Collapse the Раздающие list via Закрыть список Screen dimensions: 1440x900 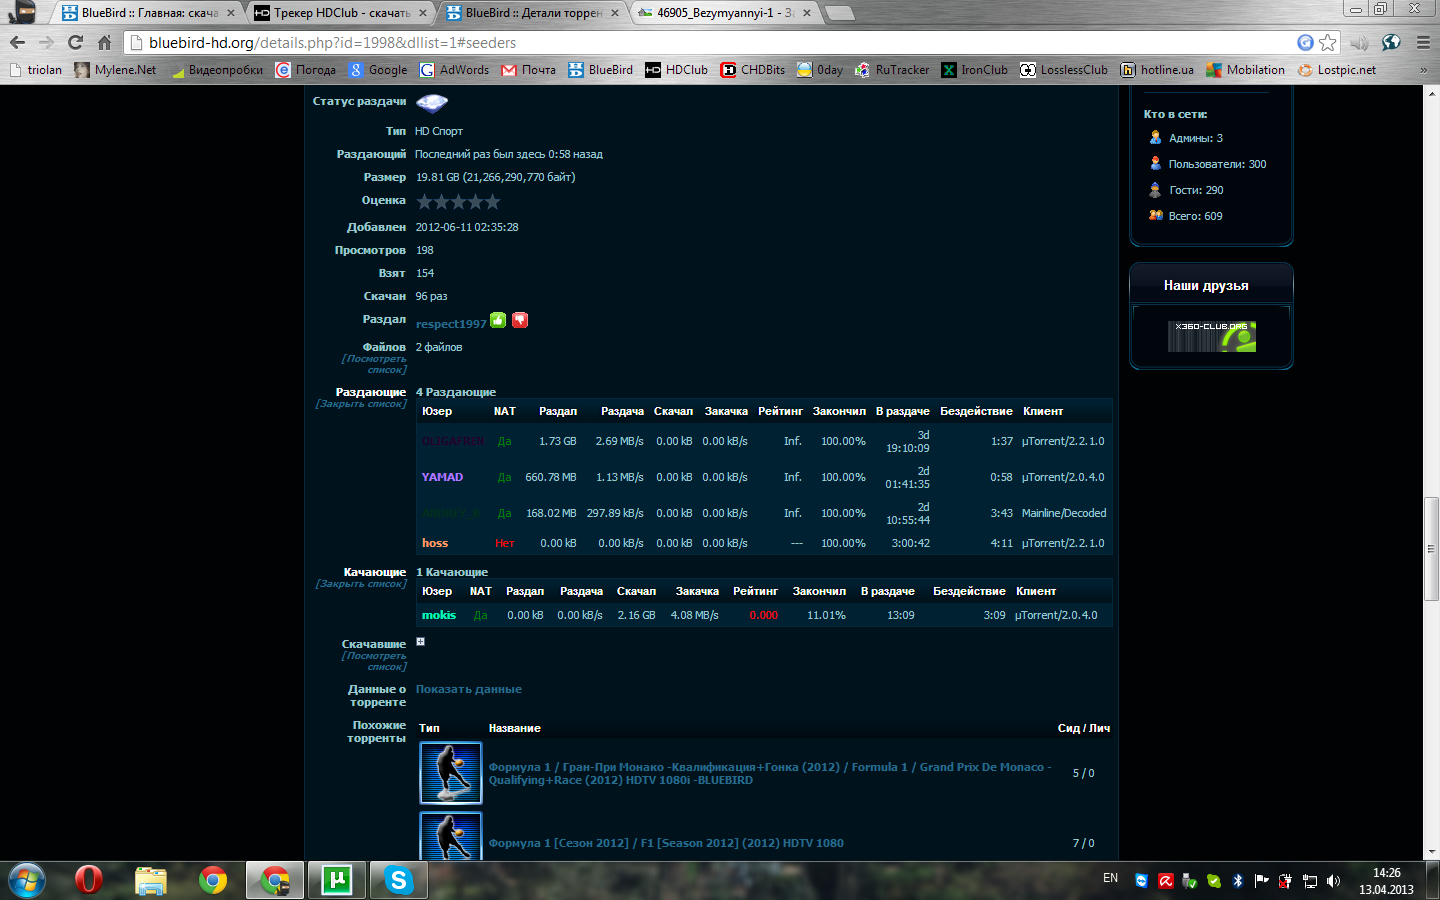(x=361, y=404)
